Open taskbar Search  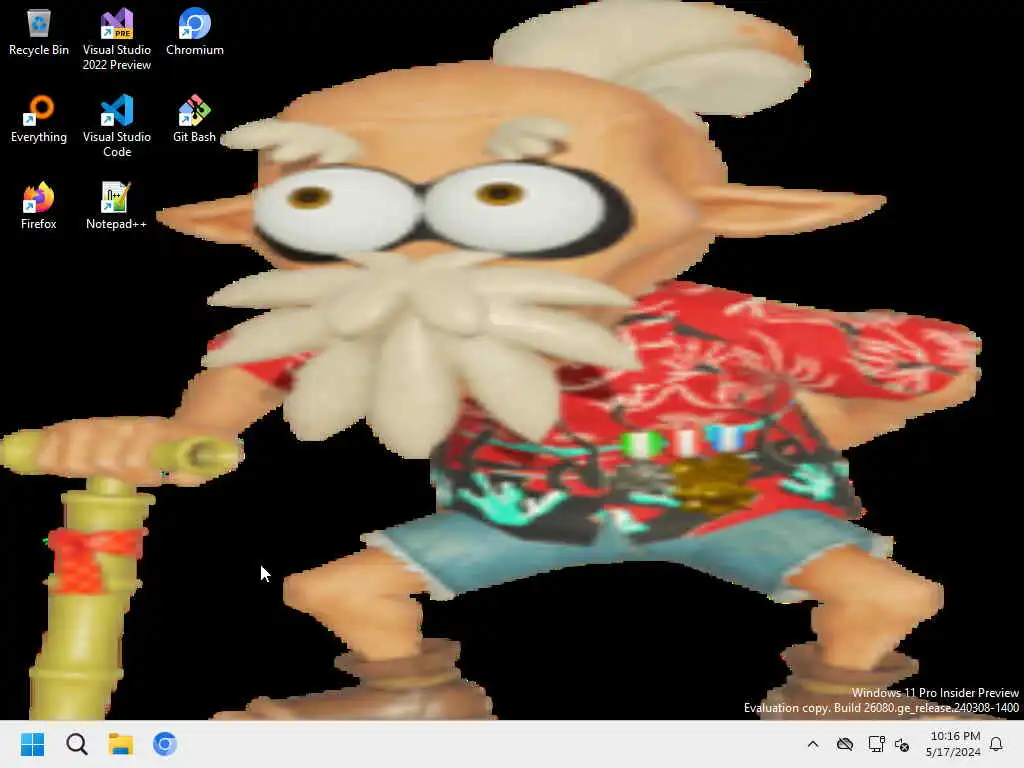[77, 744]
